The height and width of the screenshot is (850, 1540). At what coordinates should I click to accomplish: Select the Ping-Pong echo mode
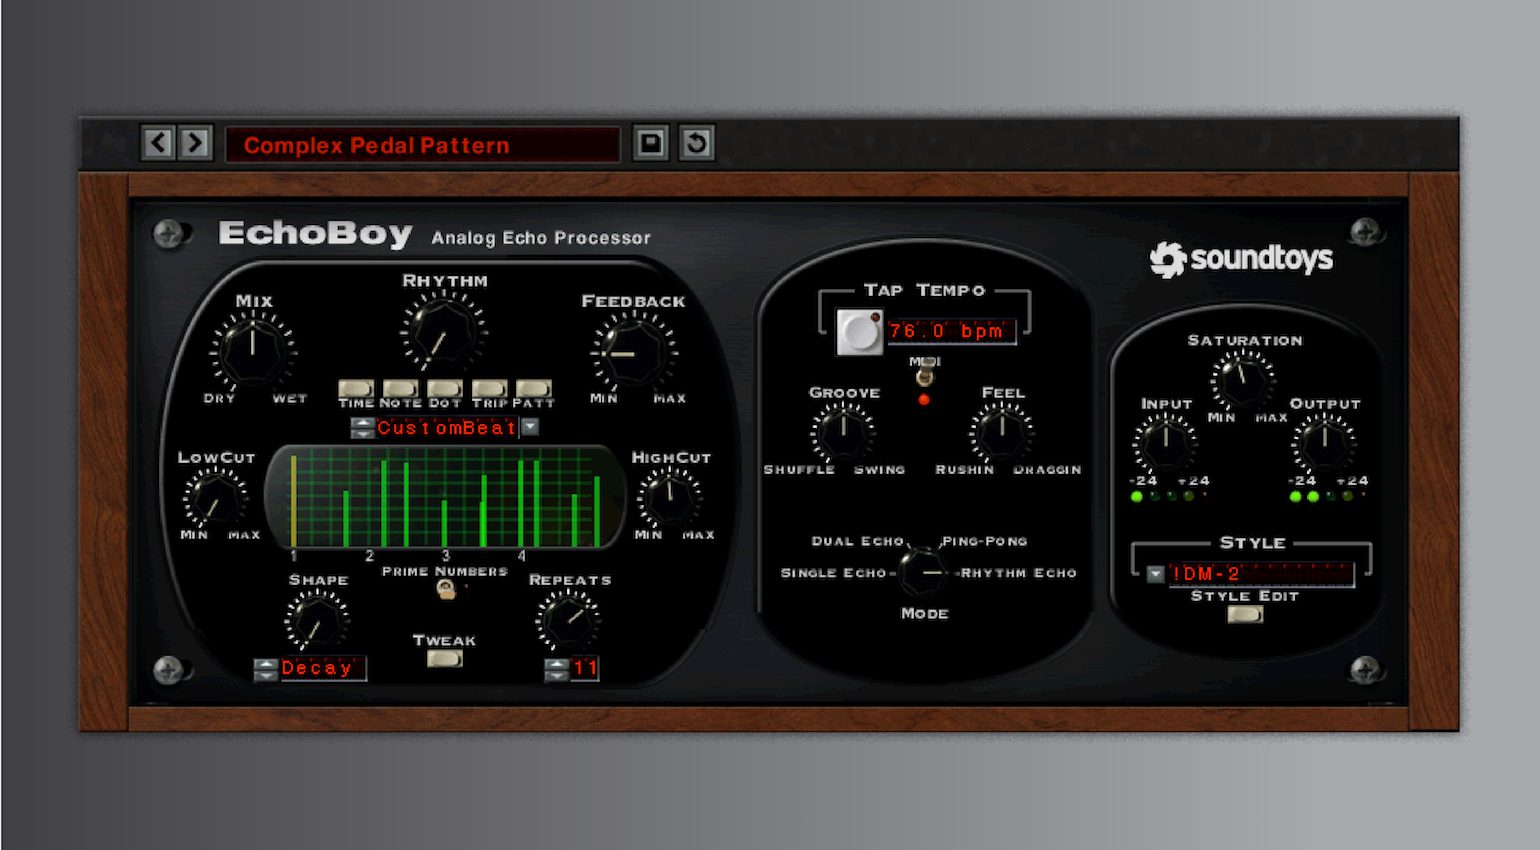coord(983,541)
